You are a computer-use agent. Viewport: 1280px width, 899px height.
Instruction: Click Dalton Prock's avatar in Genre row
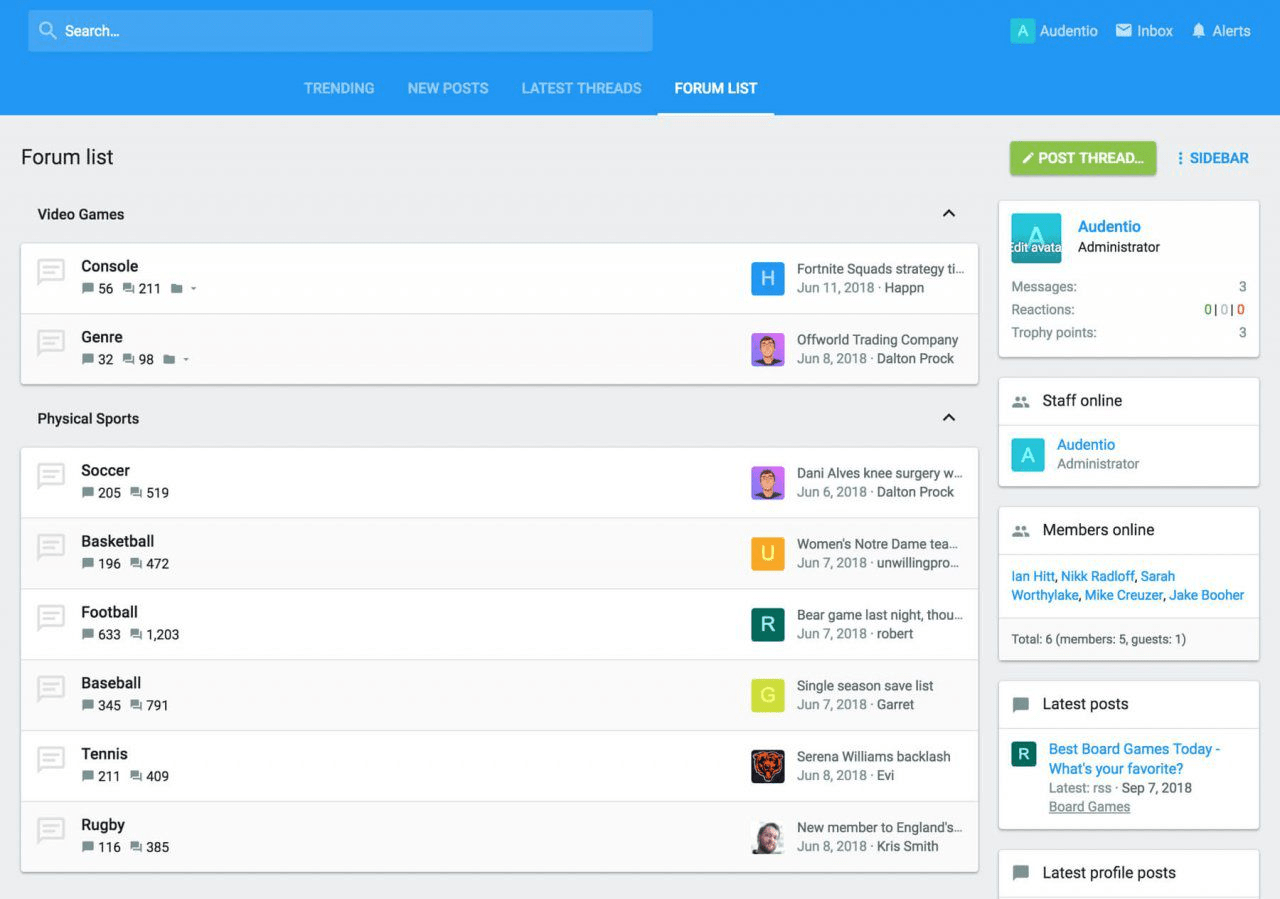click(767, 350)
